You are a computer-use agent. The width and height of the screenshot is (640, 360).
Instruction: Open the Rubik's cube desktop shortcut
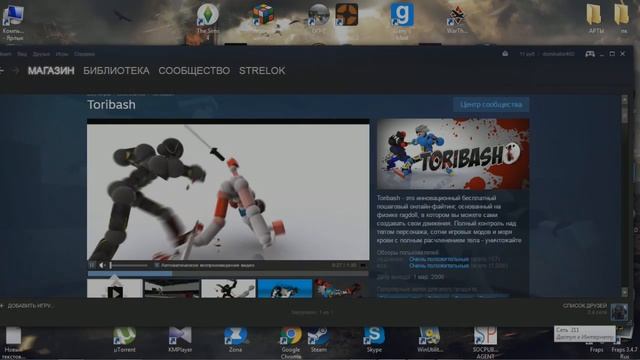coord(262,15)
